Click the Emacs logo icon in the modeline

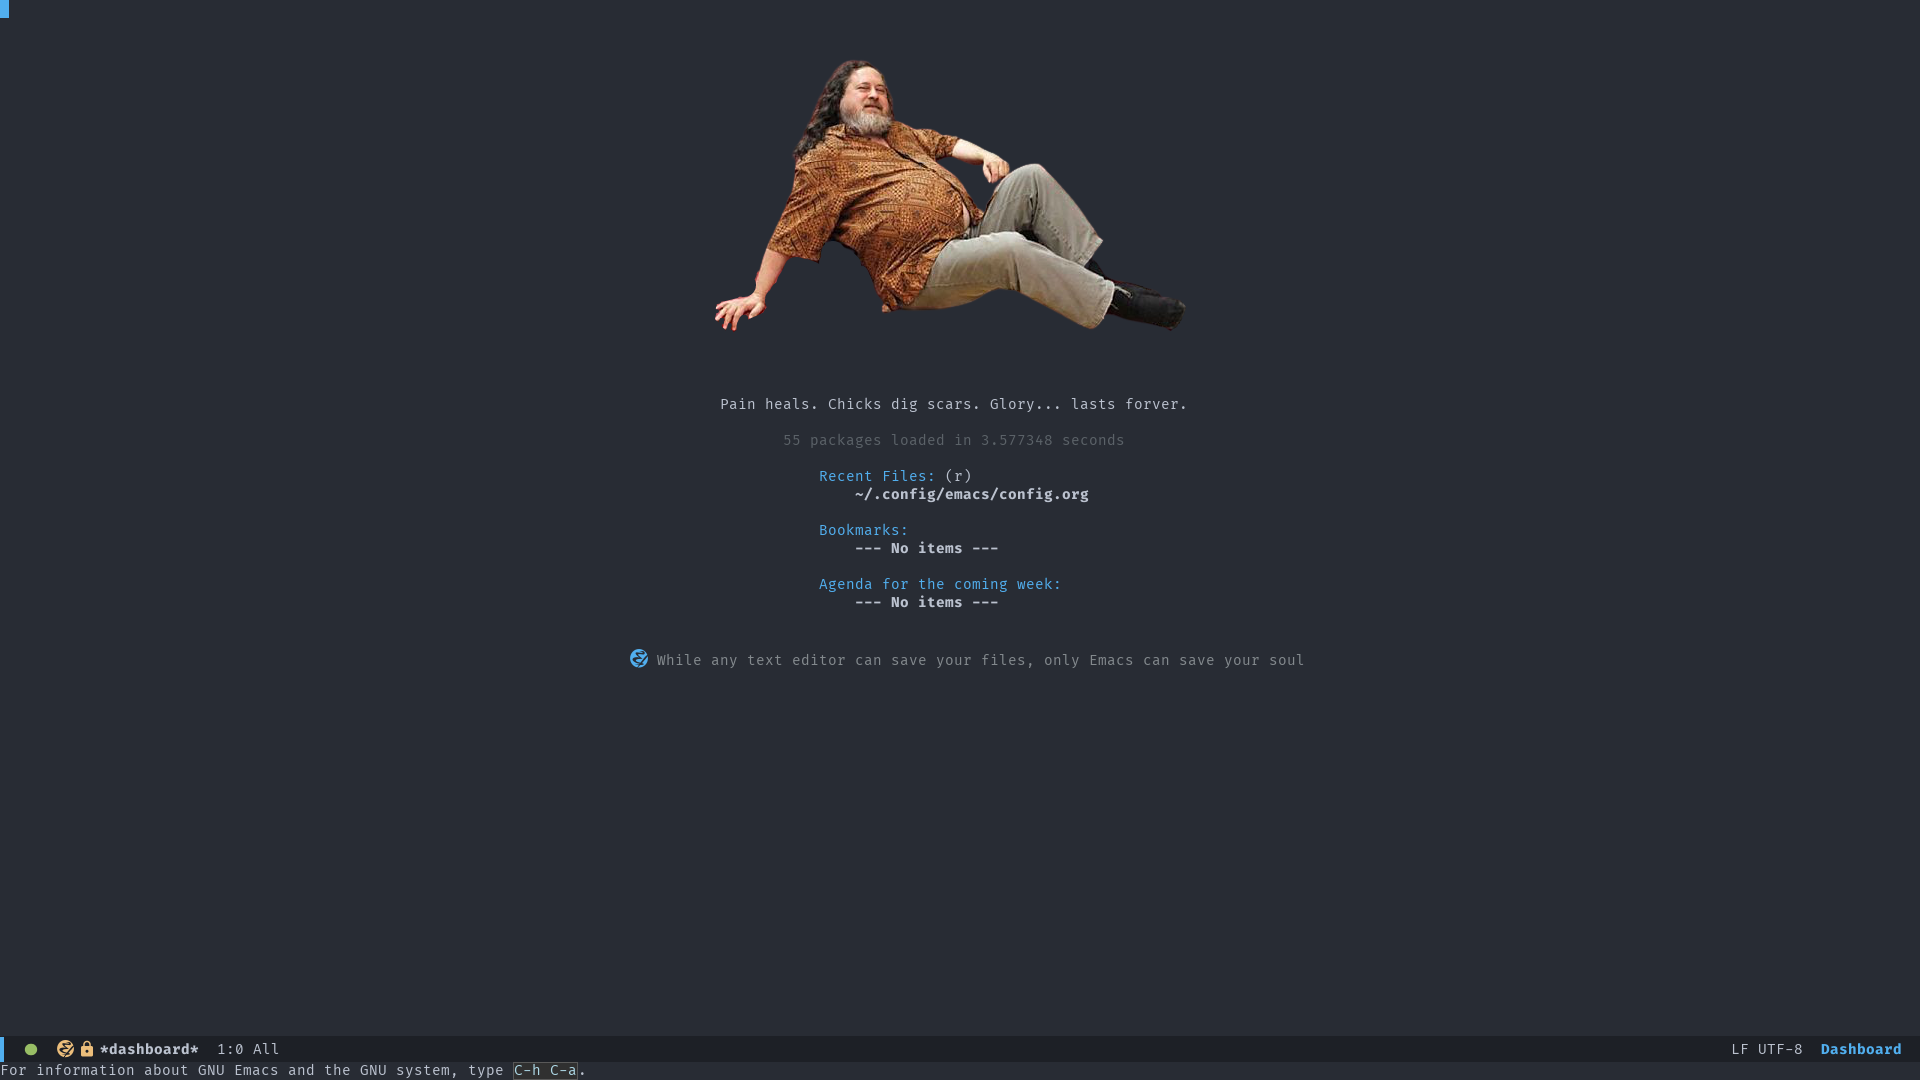coord(65,1049)
